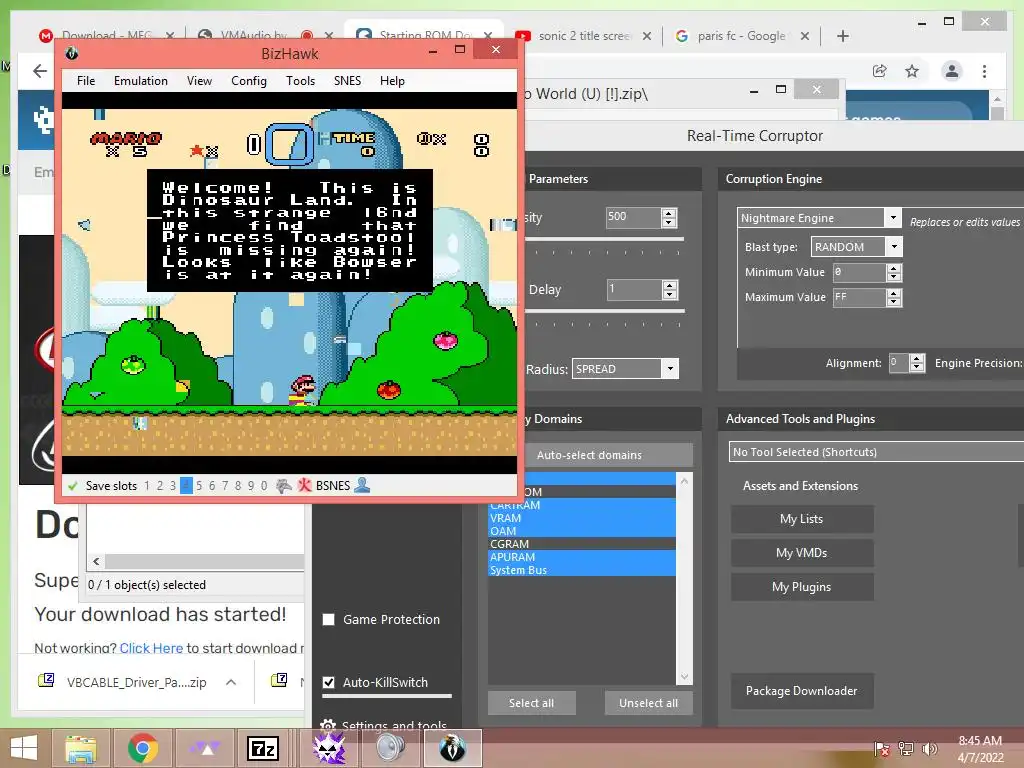Increase Intensity 500 value with up arrow
This screenshot has height=768, width=1024.
tap(669, 213)
